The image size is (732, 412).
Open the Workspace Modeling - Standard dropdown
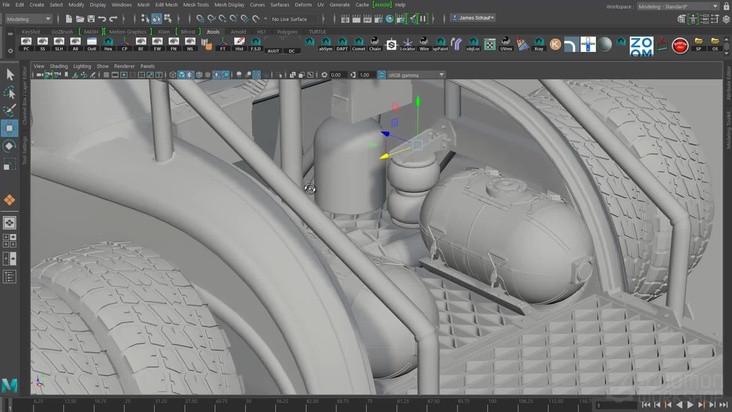678,7
